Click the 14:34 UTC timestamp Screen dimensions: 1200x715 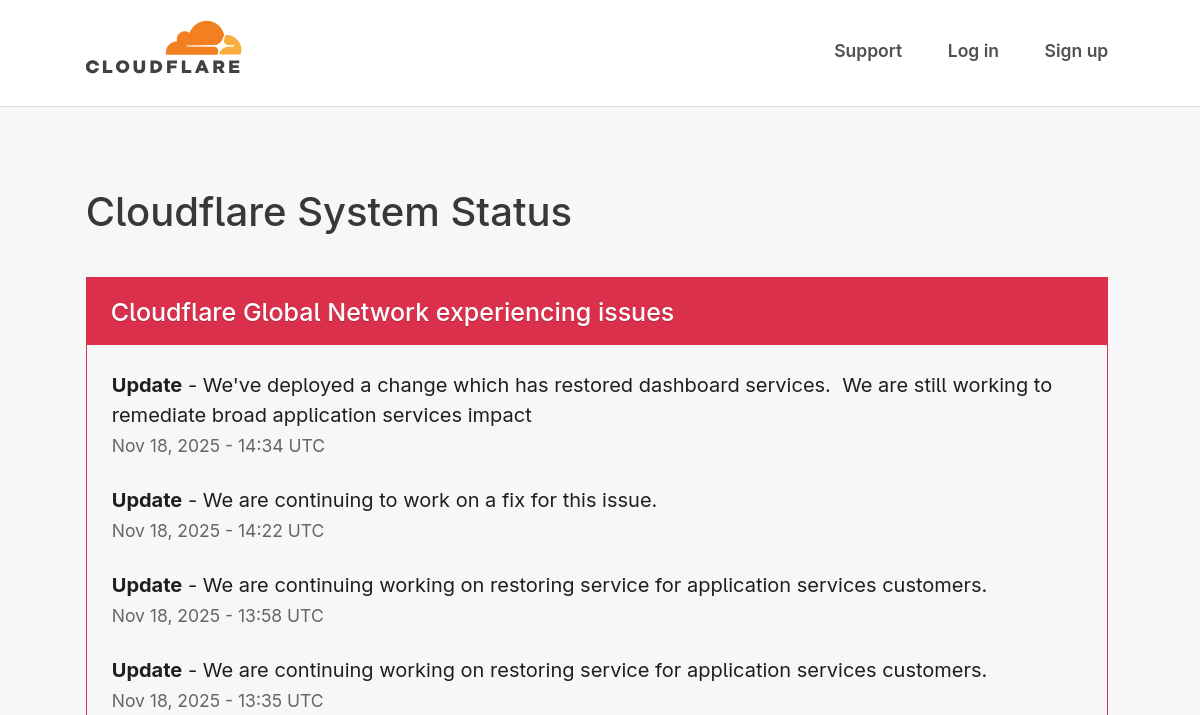pos(218,446)
